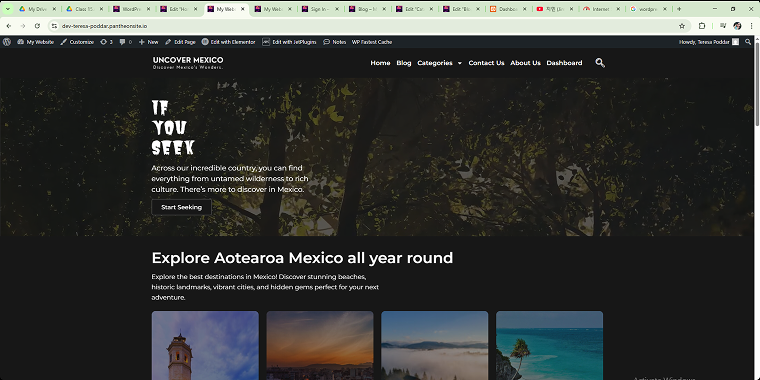Open the Customize option in admin bar
Image resolution: width=760 pixels, height=380 pixels.
[77, 42]
